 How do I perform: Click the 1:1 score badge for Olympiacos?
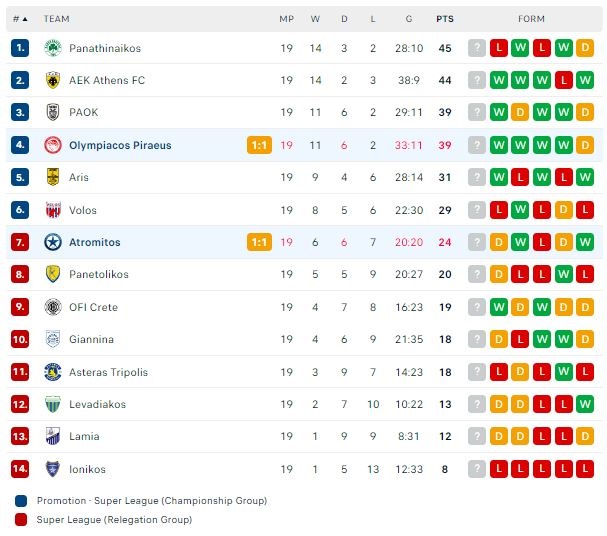click(259, 145)
